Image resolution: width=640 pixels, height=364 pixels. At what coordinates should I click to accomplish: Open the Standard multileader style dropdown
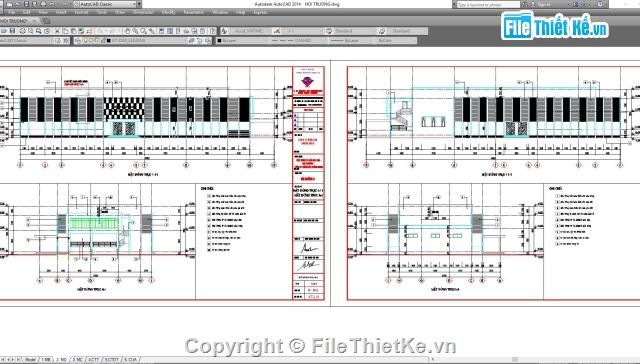(x=408, y=31)
